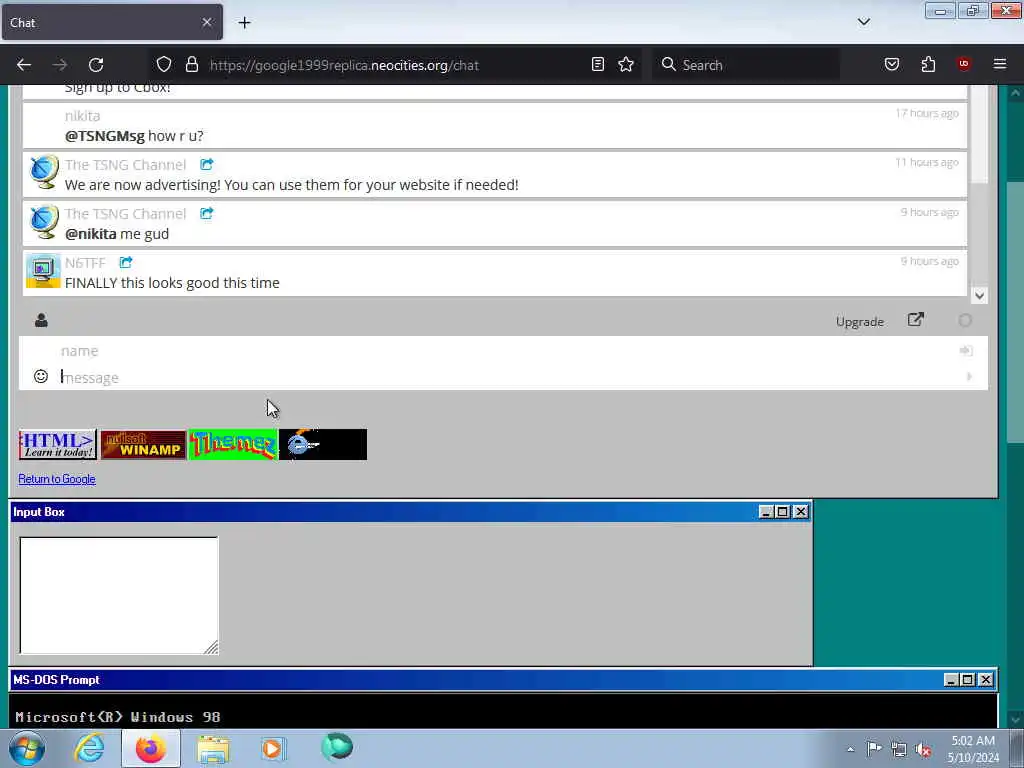
Task: Toggle reader view icon in address bar
Action: click(598, 64)
